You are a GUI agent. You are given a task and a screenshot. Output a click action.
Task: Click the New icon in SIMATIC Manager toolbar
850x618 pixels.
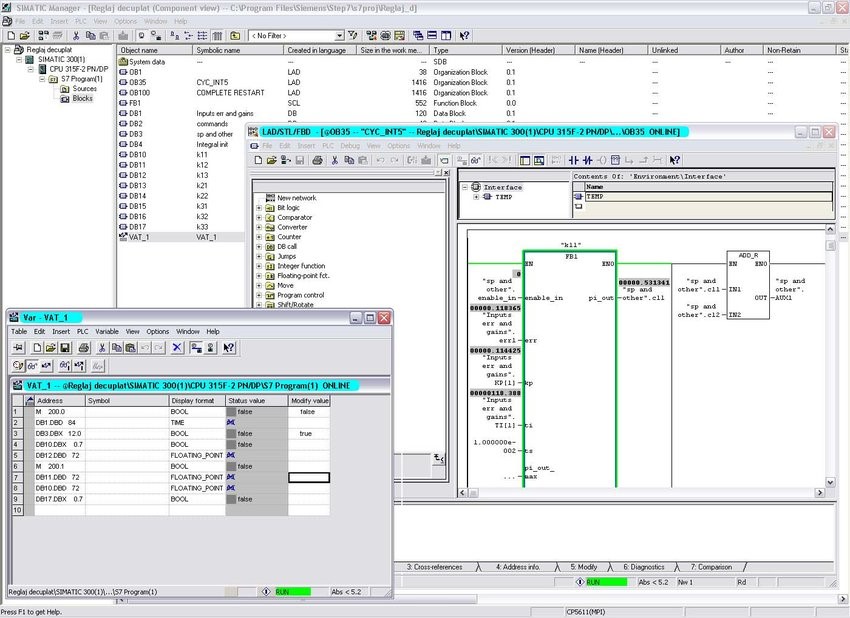(11, 36)
